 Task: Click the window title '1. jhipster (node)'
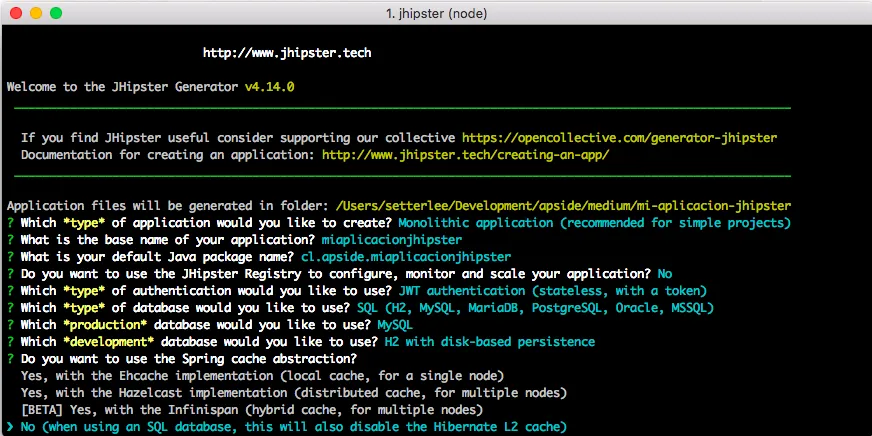click(436, 13)
